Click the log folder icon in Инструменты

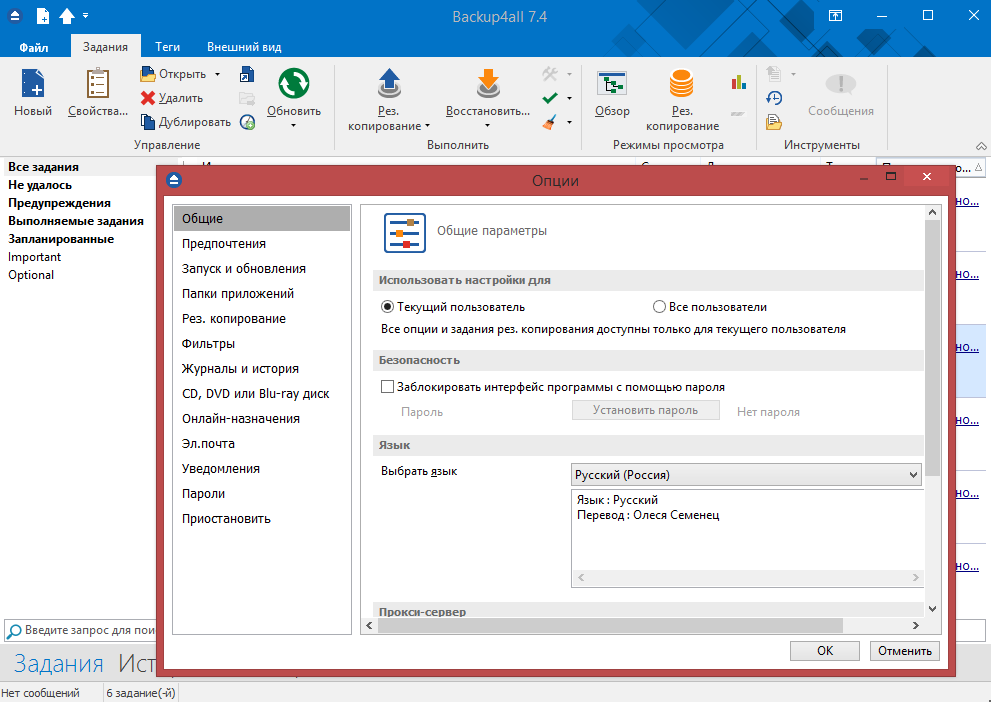[774, 122]
